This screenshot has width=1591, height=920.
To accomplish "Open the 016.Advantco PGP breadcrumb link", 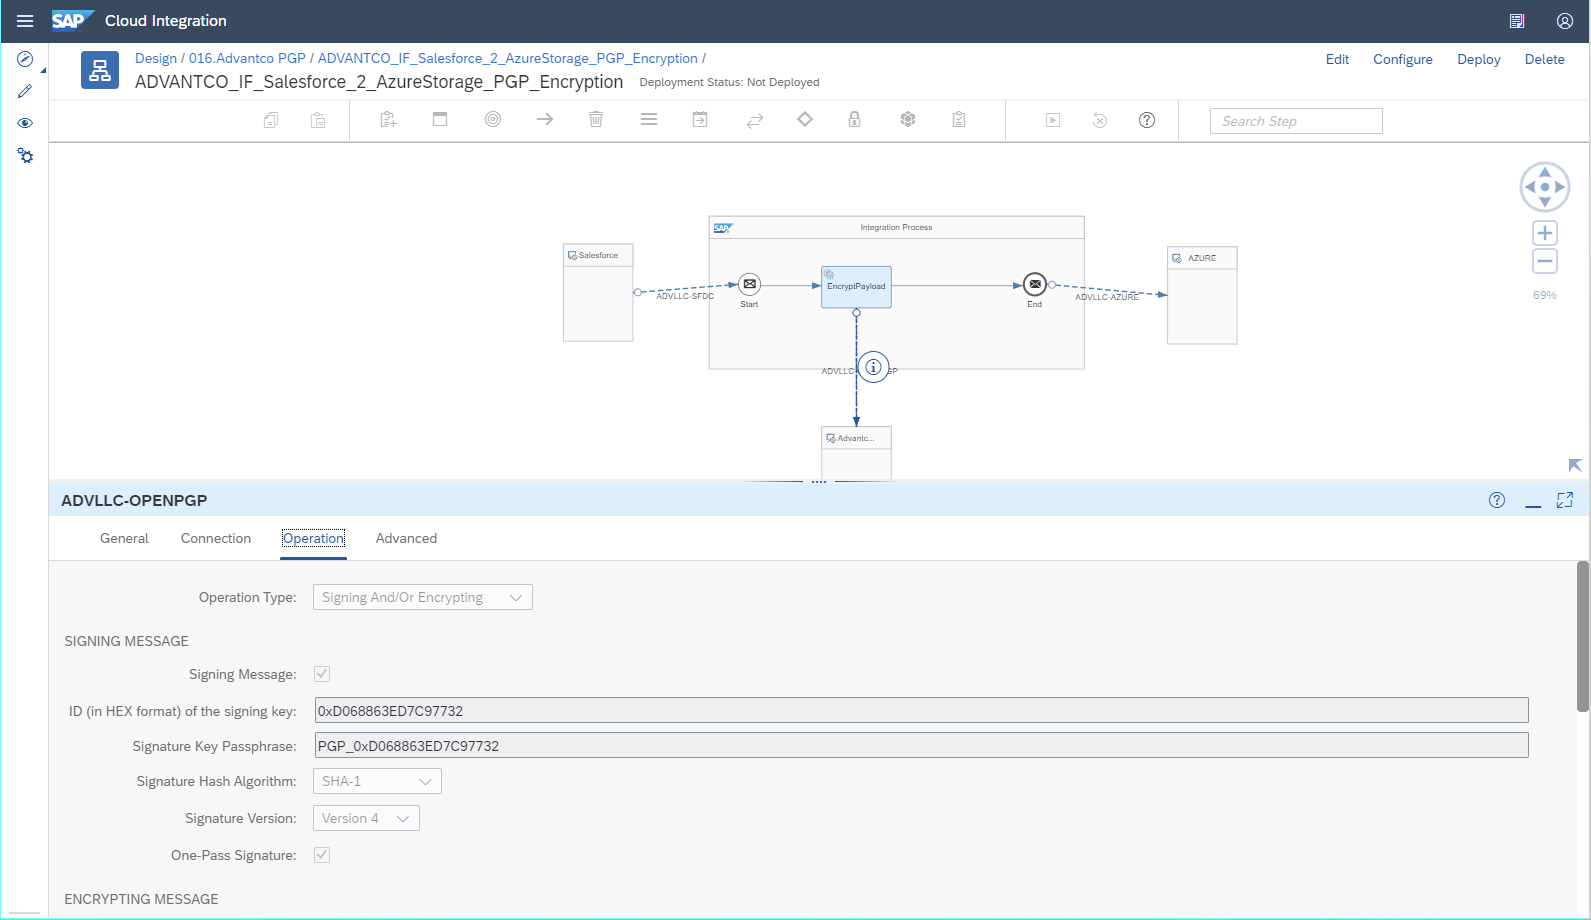I will point(247,58).
